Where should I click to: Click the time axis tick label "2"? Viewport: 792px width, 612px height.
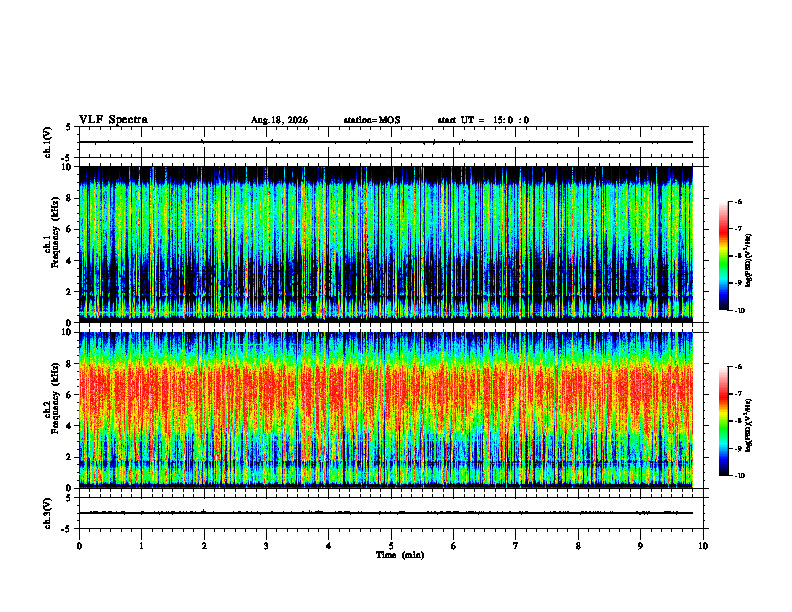[204, 546]
